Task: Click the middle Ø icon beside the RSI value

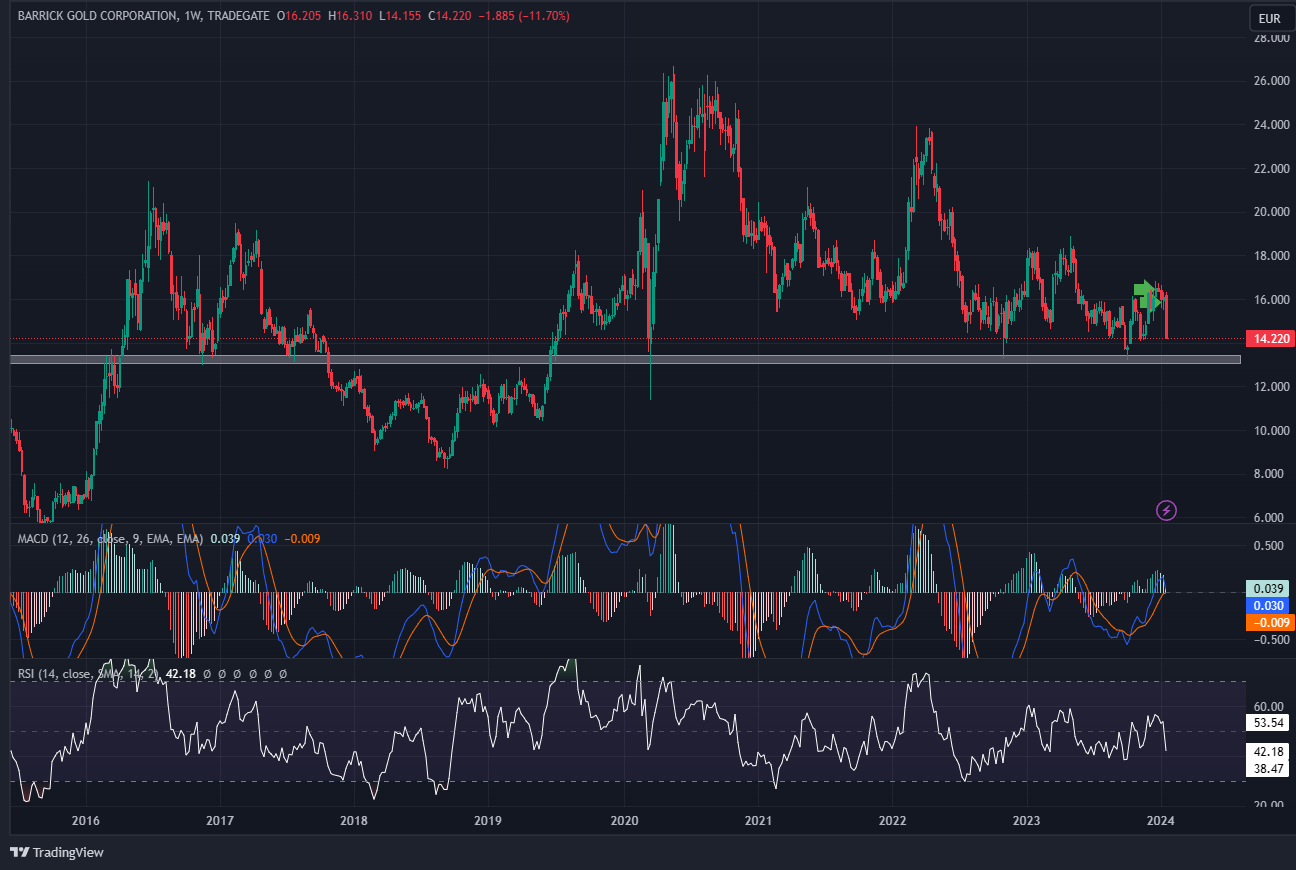Action: 245,674
